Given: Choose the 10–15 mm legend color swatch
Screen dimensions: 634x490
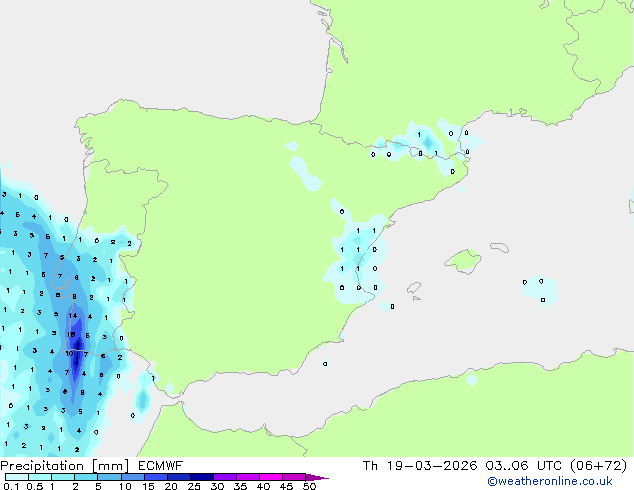Looking at the screenshot, I should click(133, 477).
